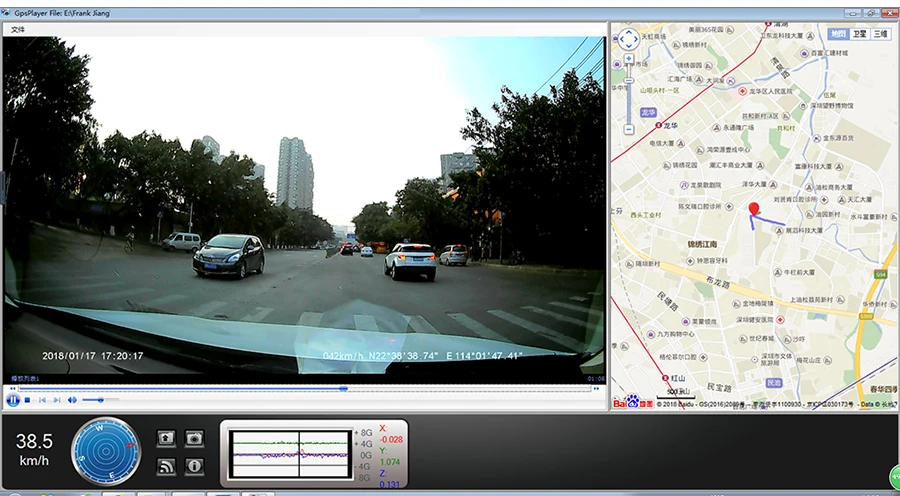Pan the map right with the arrow
Viewport: 900px width, 496px height.
635,40
